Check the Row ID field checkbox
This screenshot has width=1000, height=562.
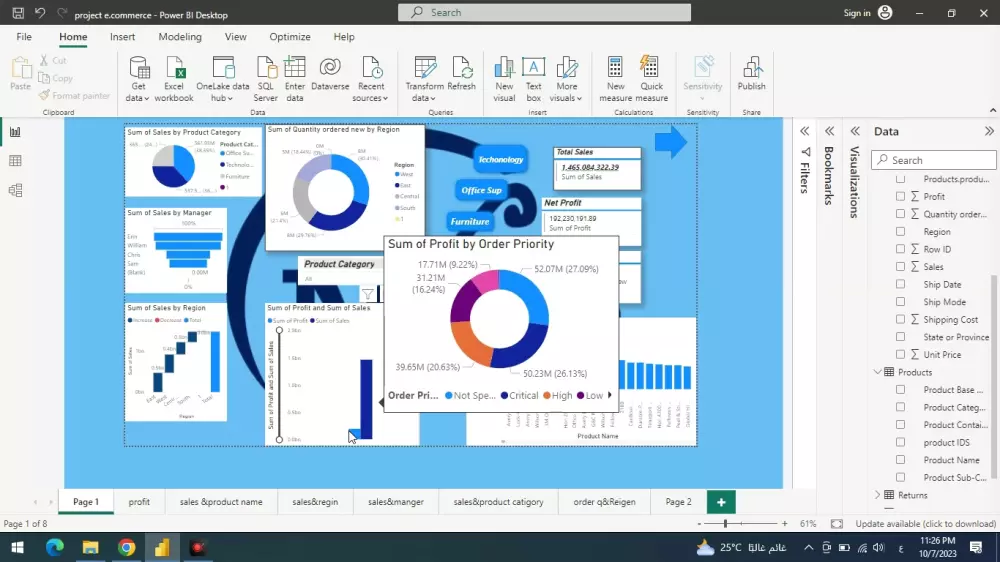(900, 249)
